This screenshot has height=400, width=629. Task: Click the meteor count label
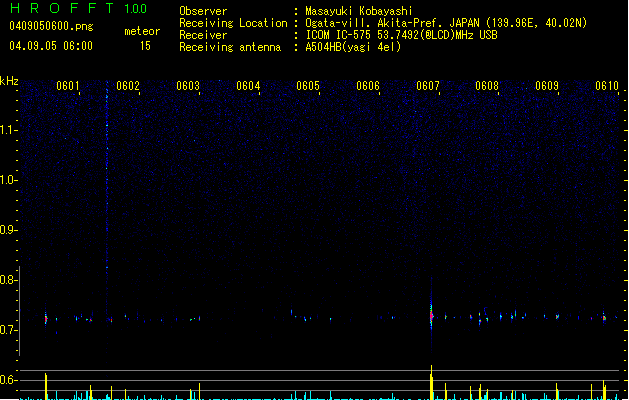tap(142, 31)
